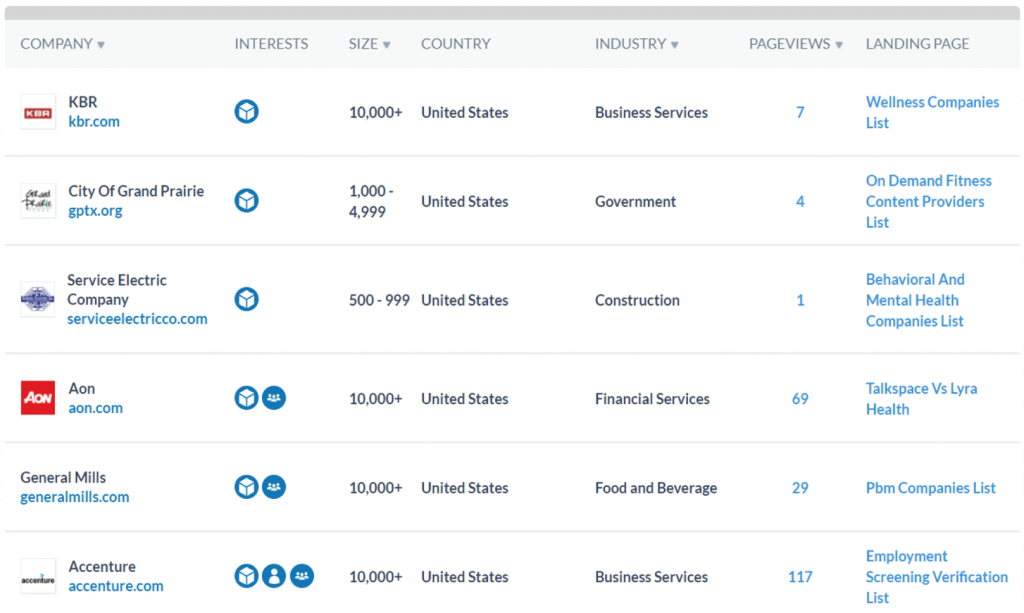1024x613 pixels.
Task: Click cube interest icon for City Of Grand Prairie
Action: (246, 201)
